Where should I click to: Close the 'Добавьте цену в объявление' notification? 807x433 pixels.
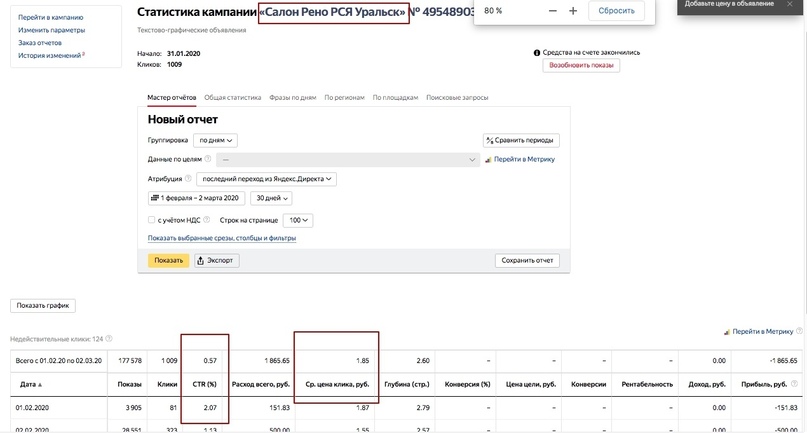790,4
